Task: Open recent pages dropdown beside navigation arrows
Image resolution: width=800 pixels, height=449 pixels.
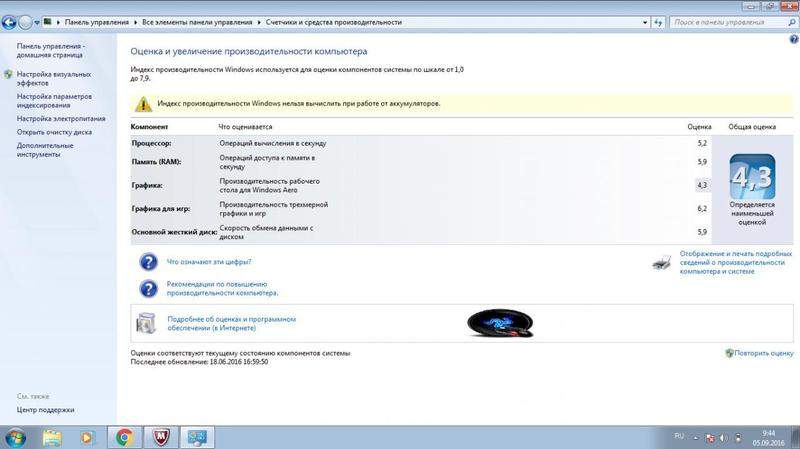Action: tap(37, 23)
